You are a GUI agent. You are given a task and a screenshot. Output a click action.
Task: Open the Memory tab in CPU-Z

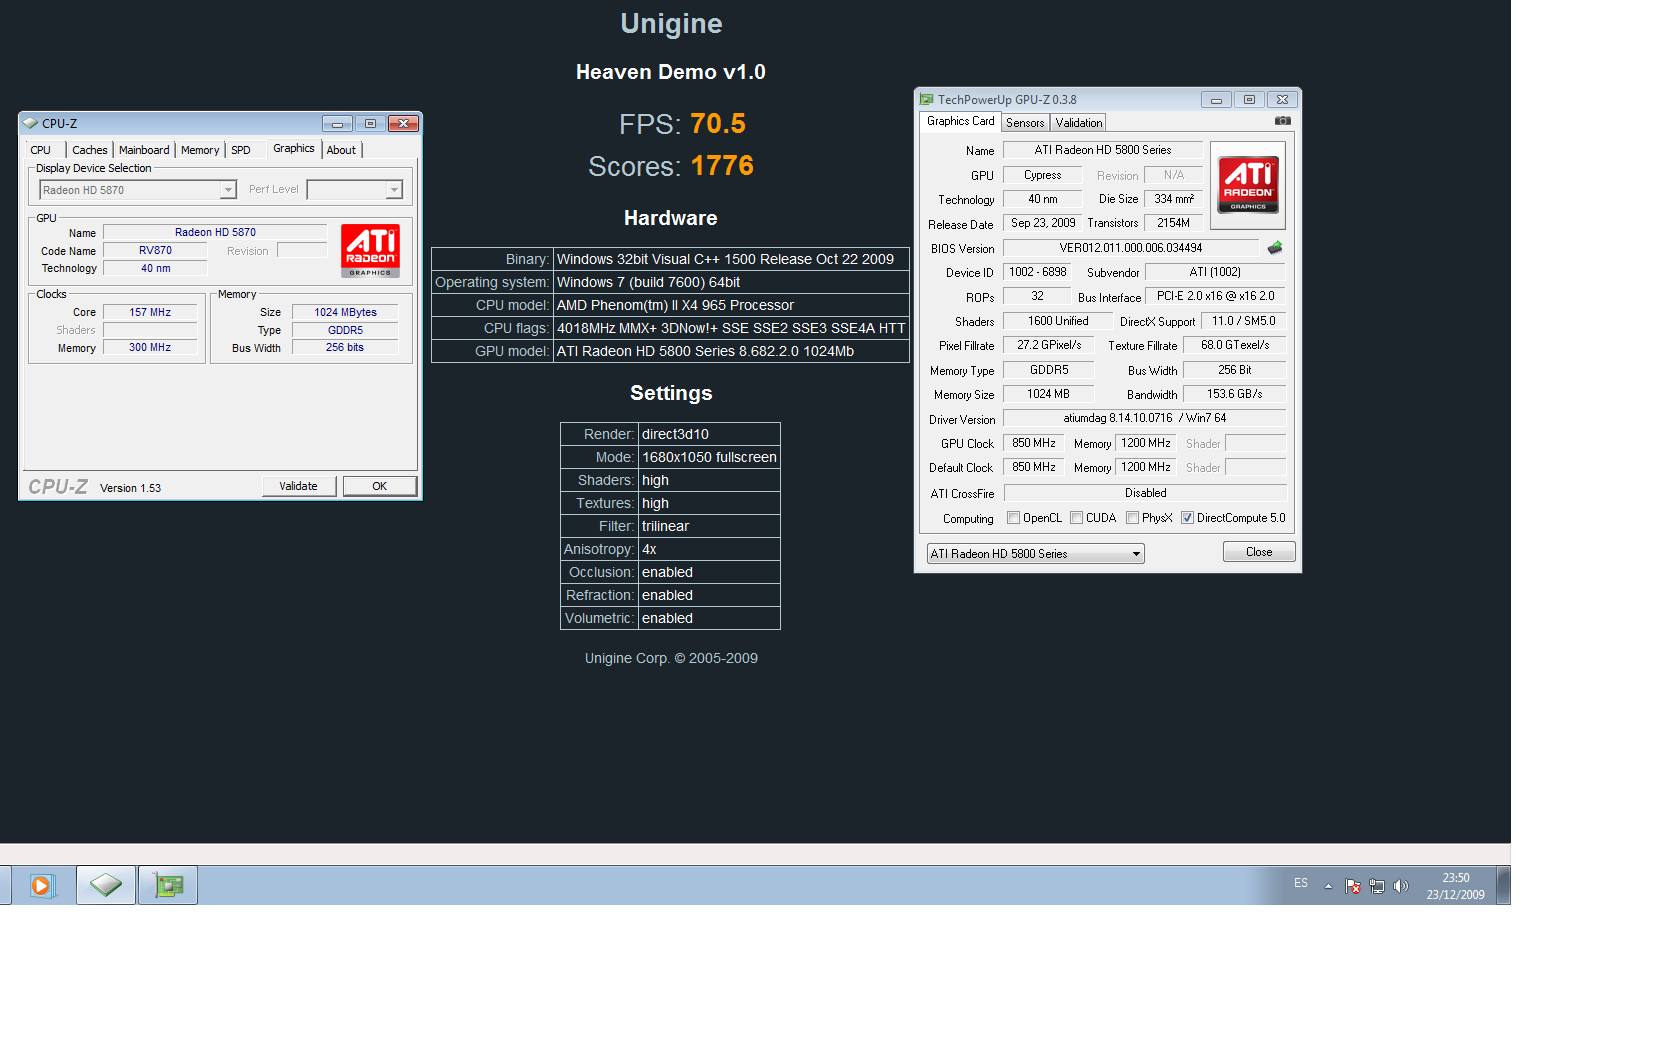[200, 150]
